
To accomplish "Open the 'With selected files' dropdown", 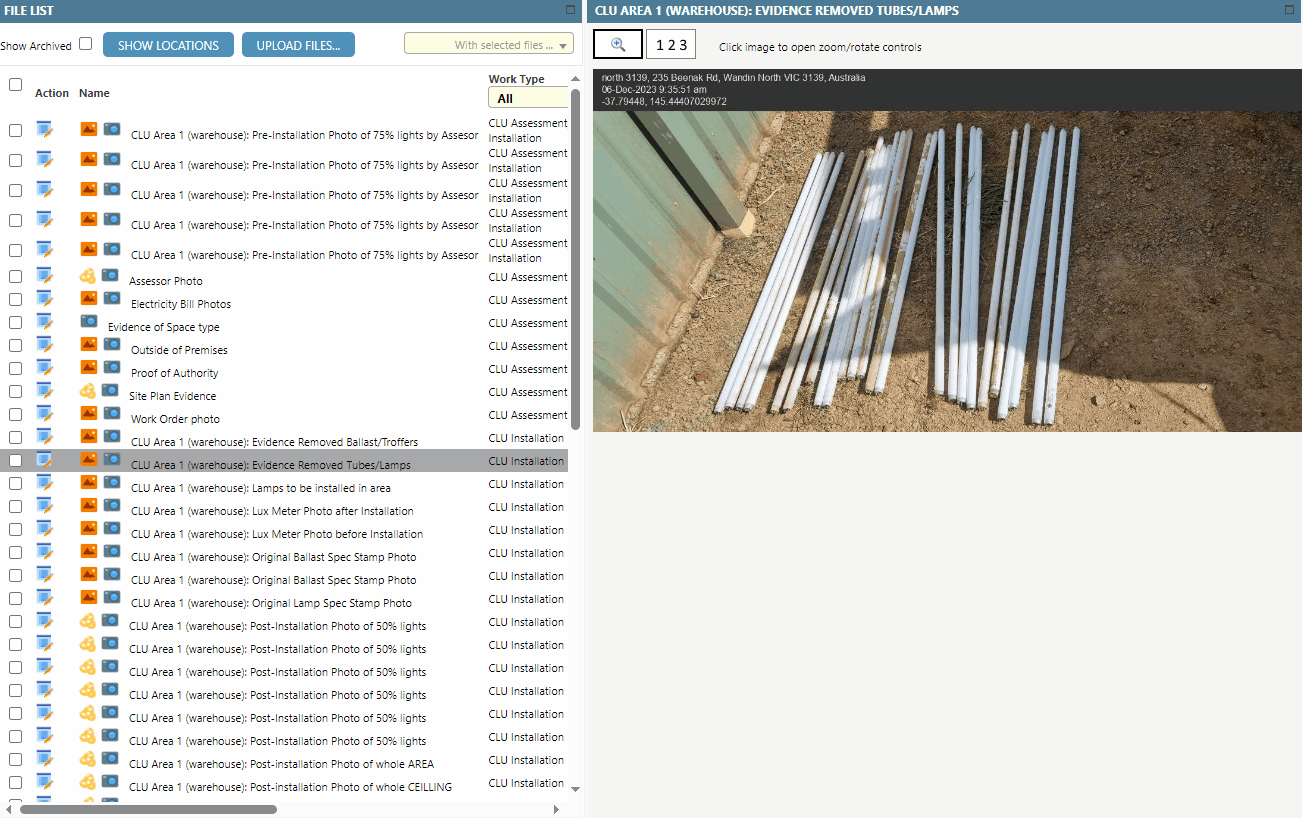I will (489, 44).
